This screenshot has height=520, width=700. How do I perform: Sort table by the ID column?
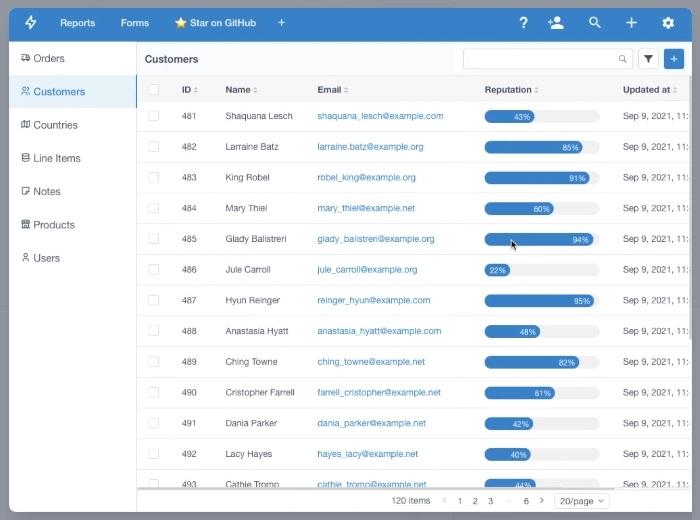(189, 90)
